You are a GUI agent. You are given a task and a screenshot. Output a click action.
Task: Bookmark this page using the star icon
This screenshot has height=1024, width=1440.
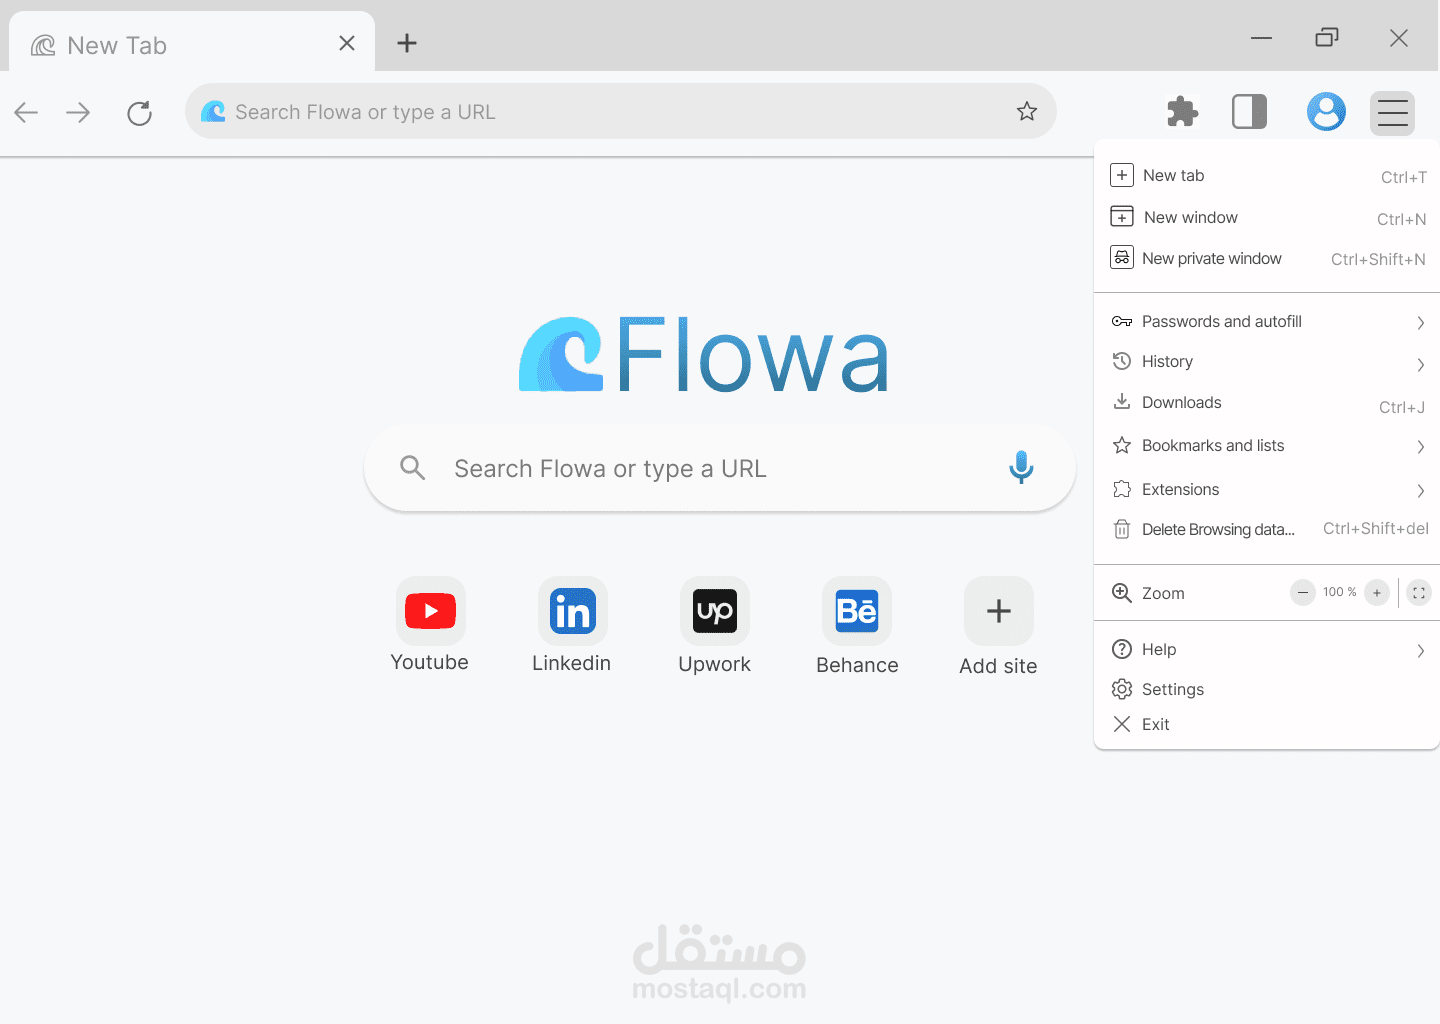1027,111
